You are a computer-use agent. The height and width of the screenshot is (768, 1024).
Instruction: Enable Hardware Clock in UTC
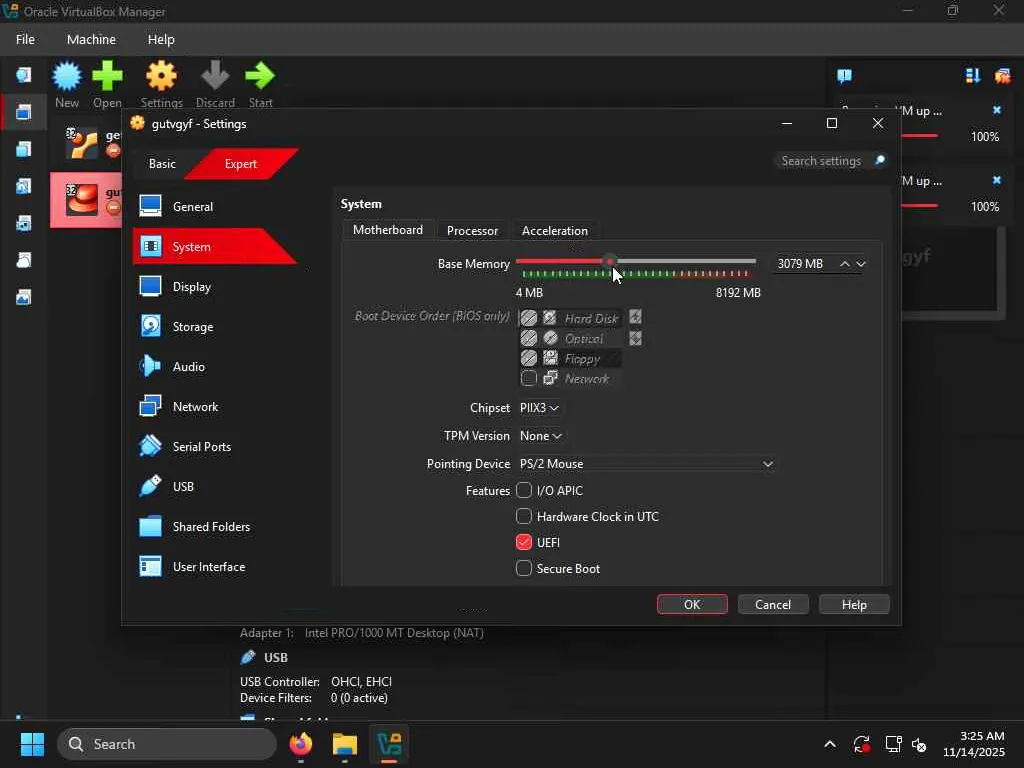tap(524, 517)
